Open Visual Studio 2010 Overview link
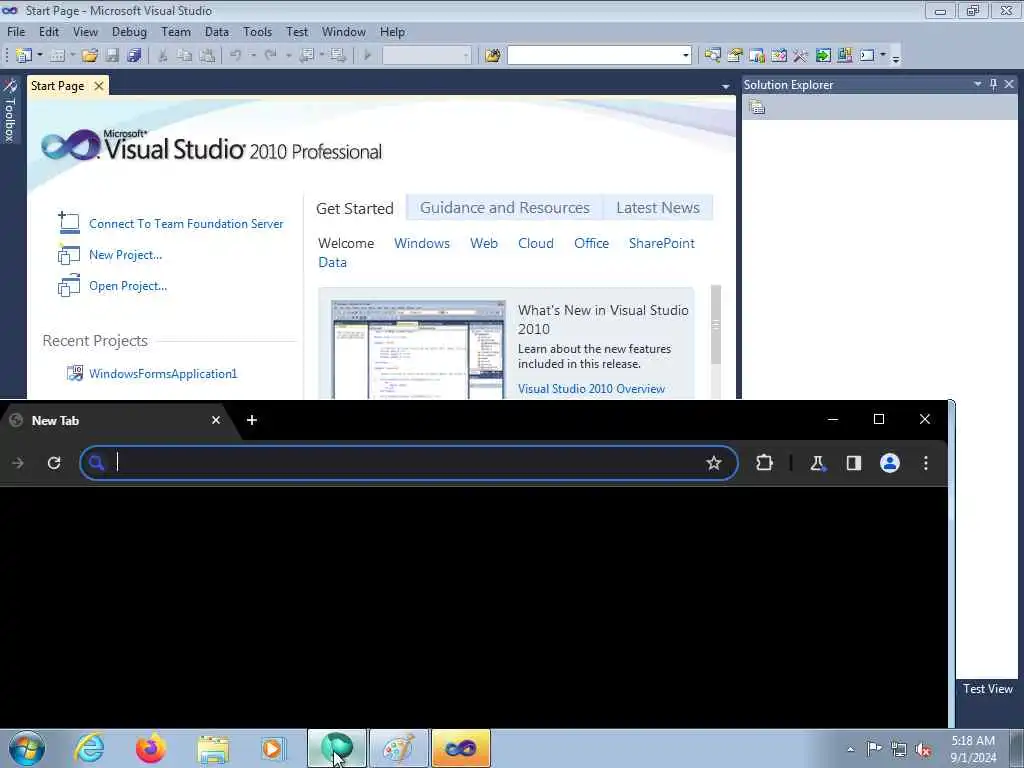This screenshot has width=1024, height=768. [x=591, y=389]
